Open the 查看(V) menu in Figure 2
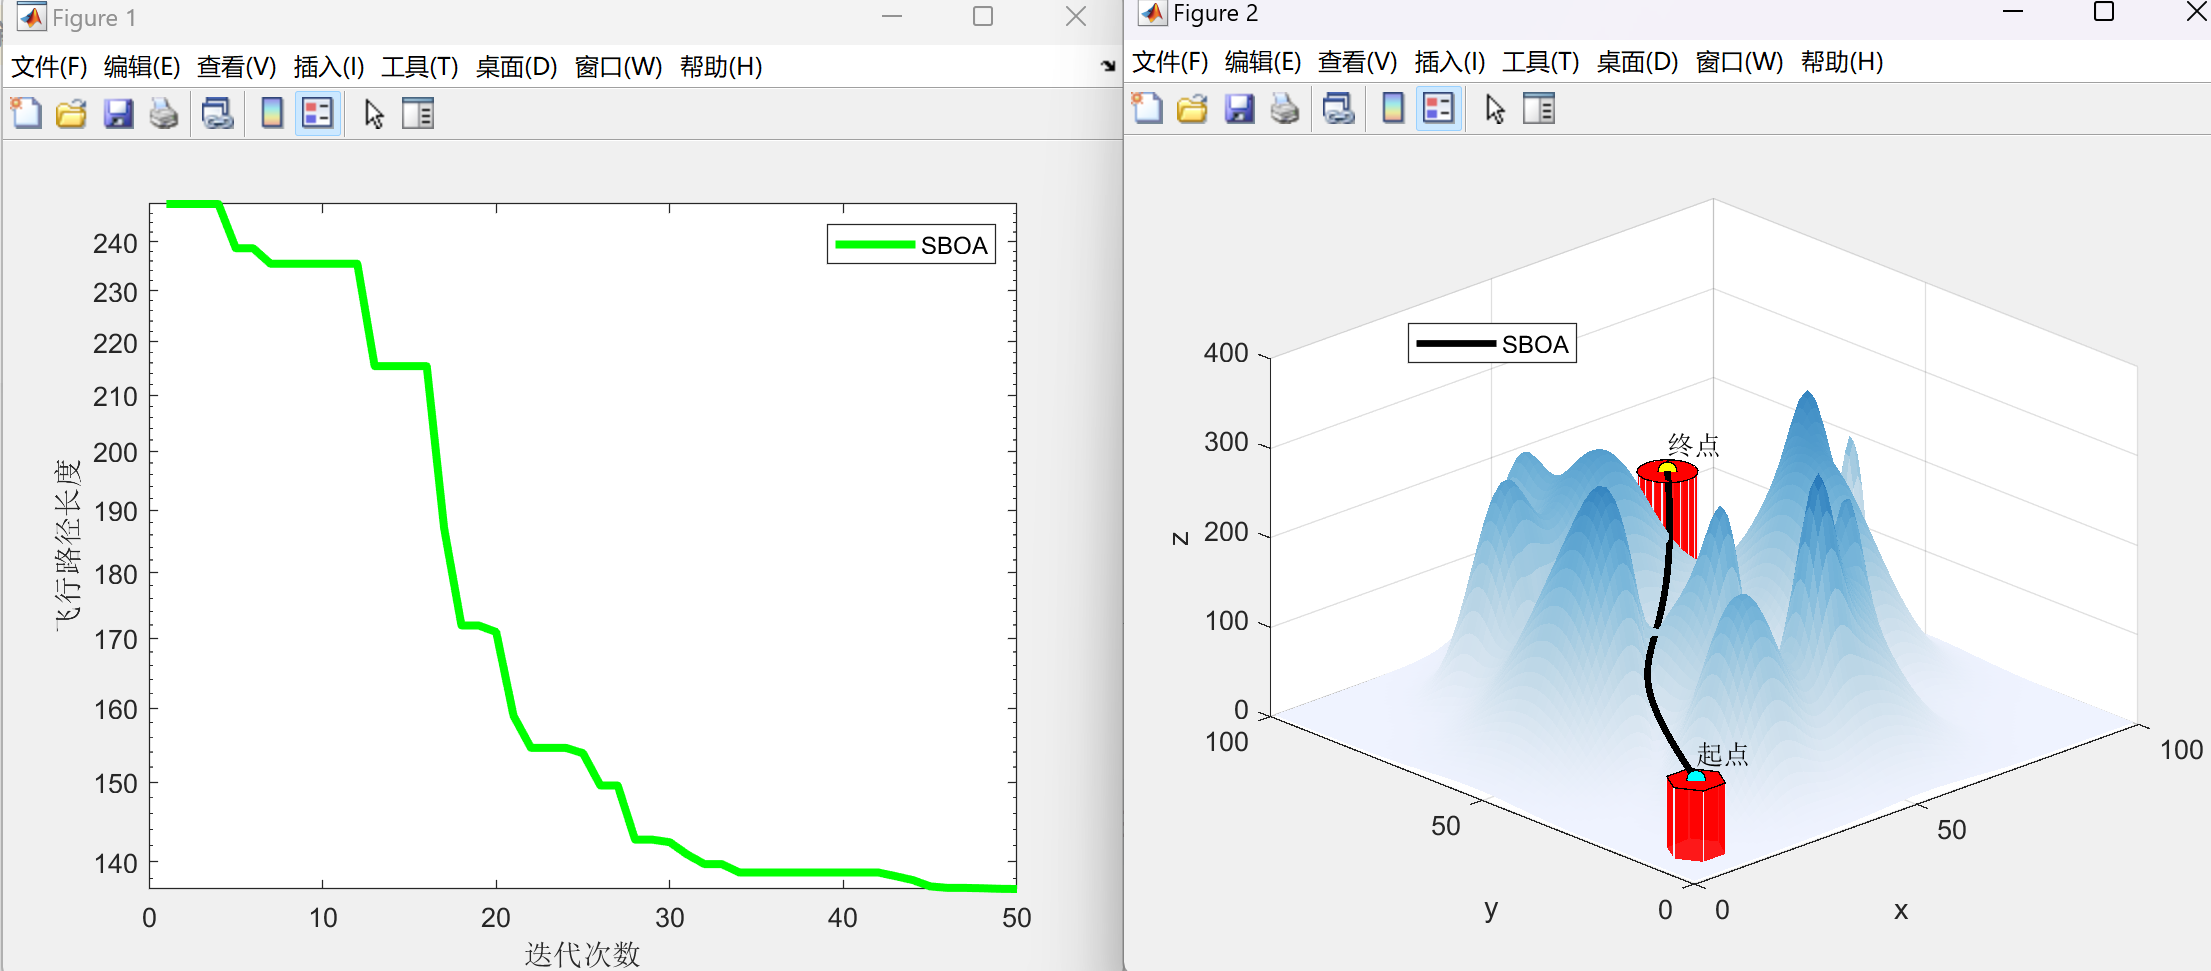Image resolution: width=2211 pixels, height=971 pixels. pyautogui.click(x=1355, y=62)
